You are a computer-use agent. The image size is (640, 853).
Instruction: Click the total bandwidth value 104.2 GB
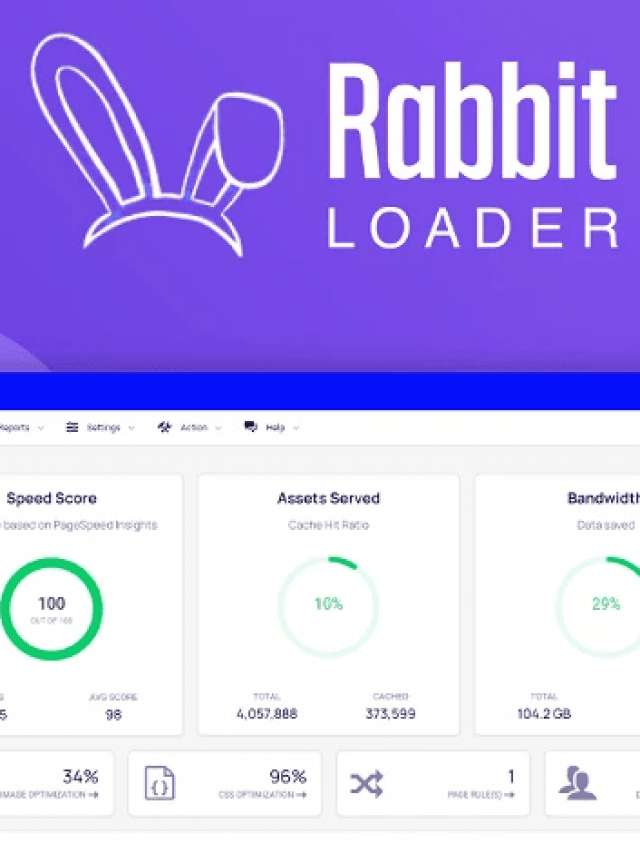coord(544,714)
